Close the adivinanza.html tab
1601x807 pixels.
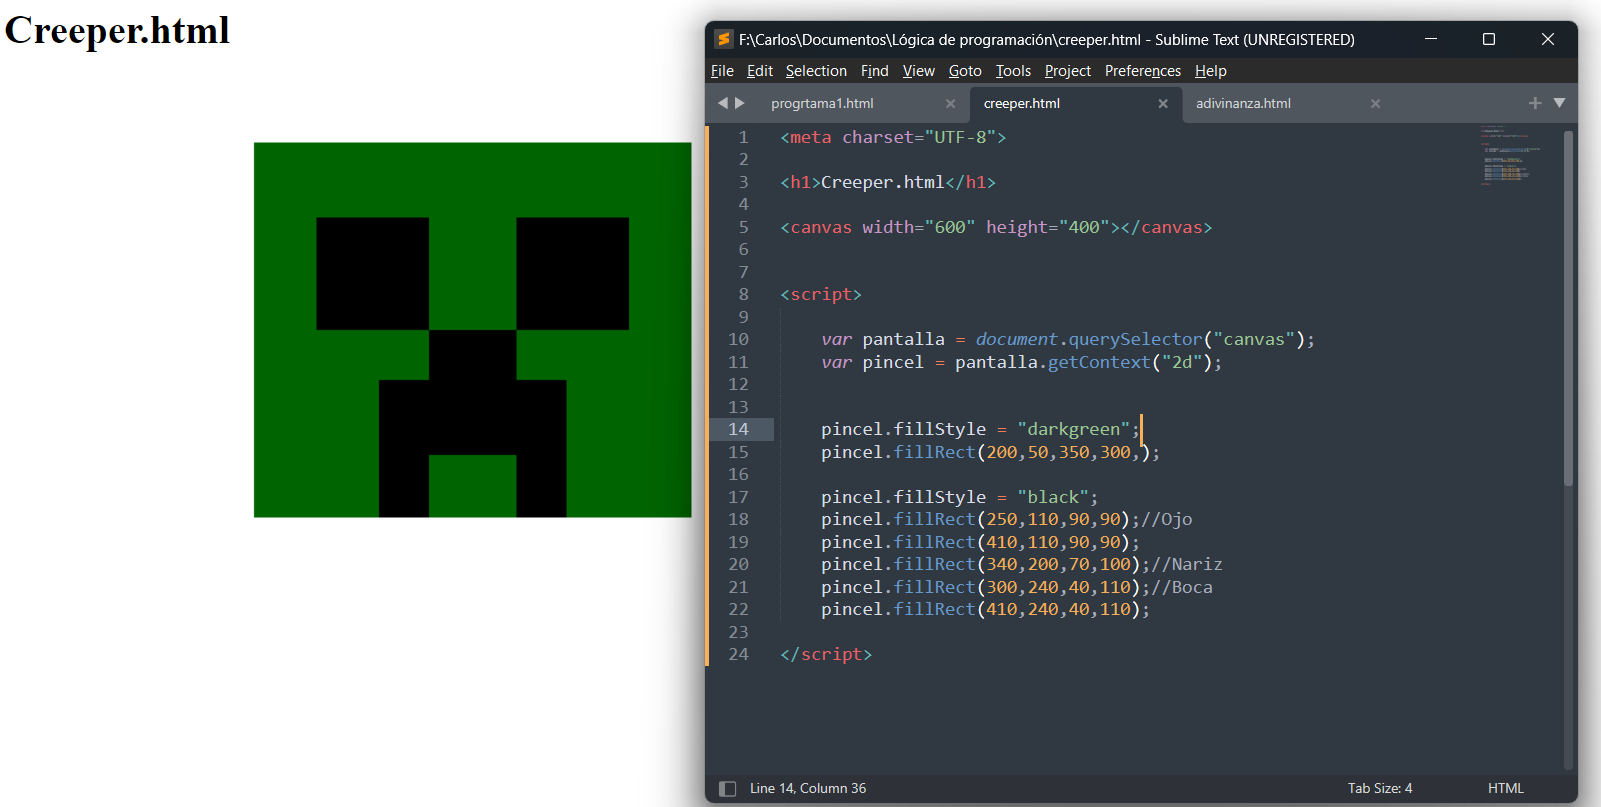tap(1375, 104)
